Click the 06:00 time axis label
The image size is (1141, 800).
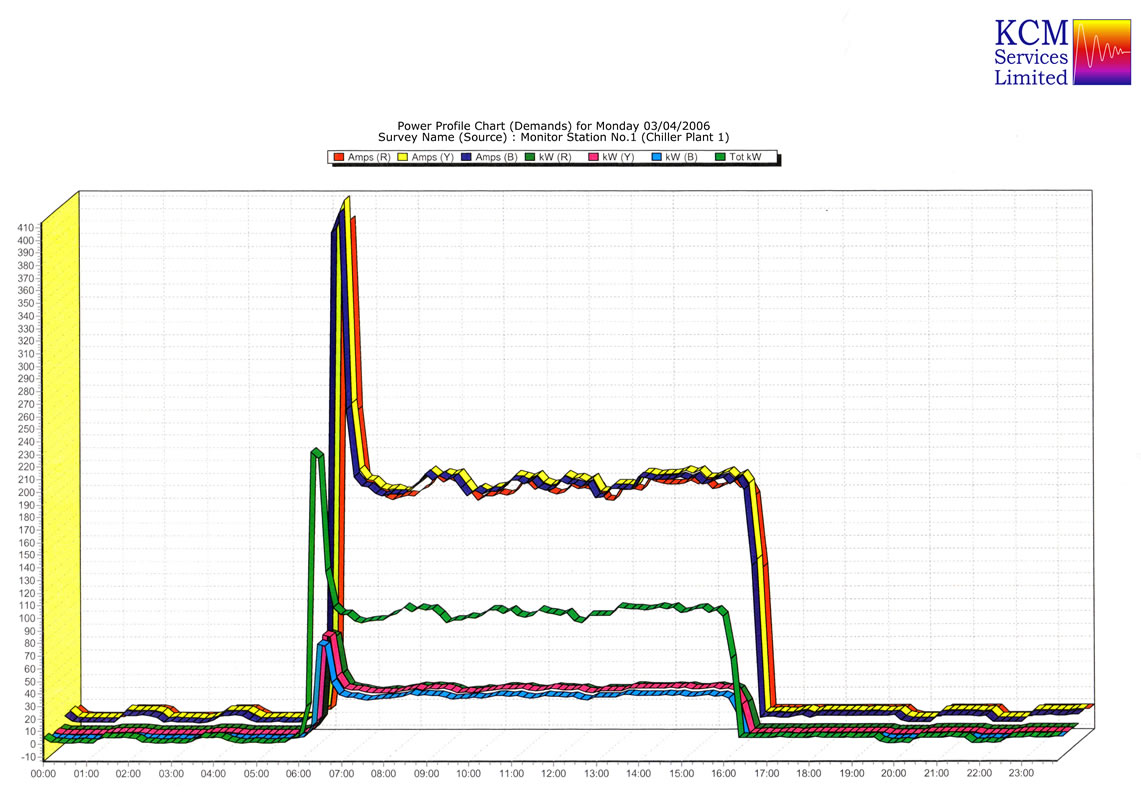298,774
